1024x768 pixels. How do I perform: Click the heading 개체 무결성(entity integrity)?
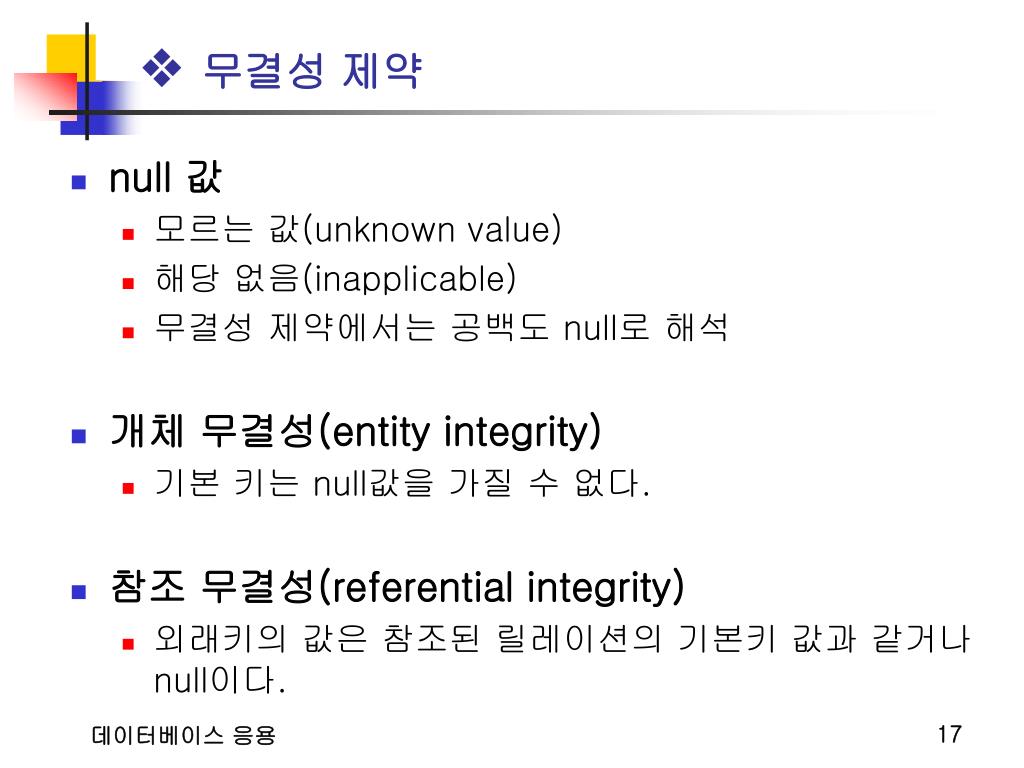click(x=355, y=432)
